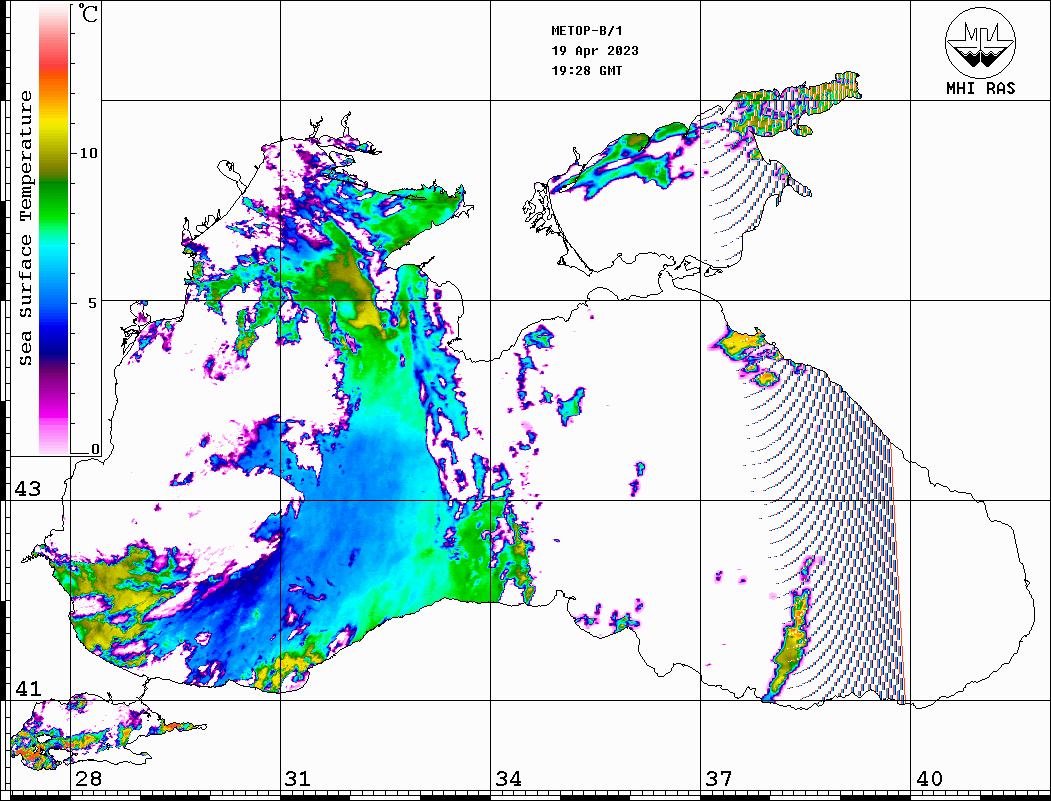Click longitude label '40'
1051x801 pixels.
pos(929,778)
